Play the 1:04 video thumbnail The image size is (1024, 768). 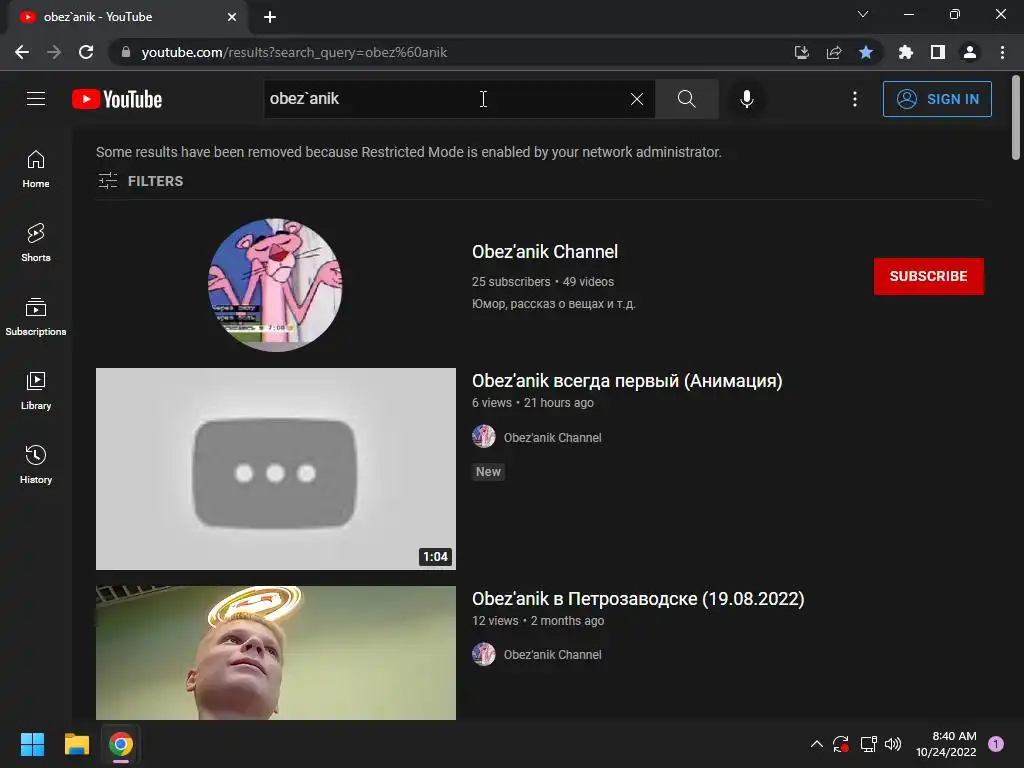click(276, 469)
